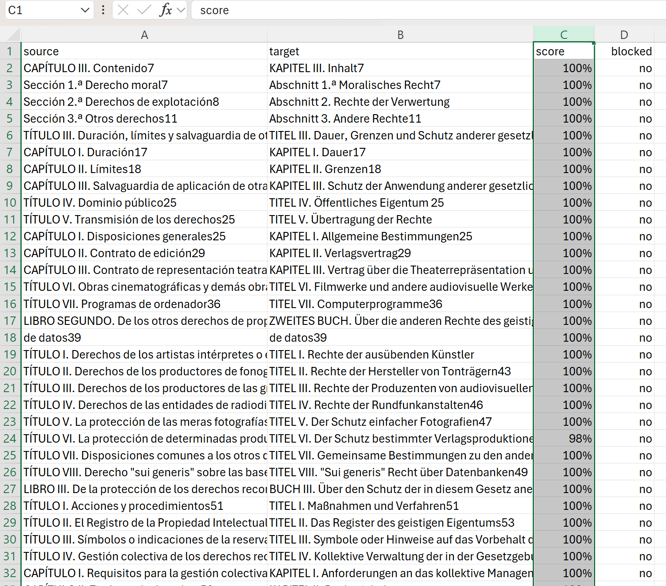Select cell 'KAPITEL I. Allgemeine Bestimmungen25'
Image resolution: width=666 pixels, height=586 pixels.
[400, 237]
